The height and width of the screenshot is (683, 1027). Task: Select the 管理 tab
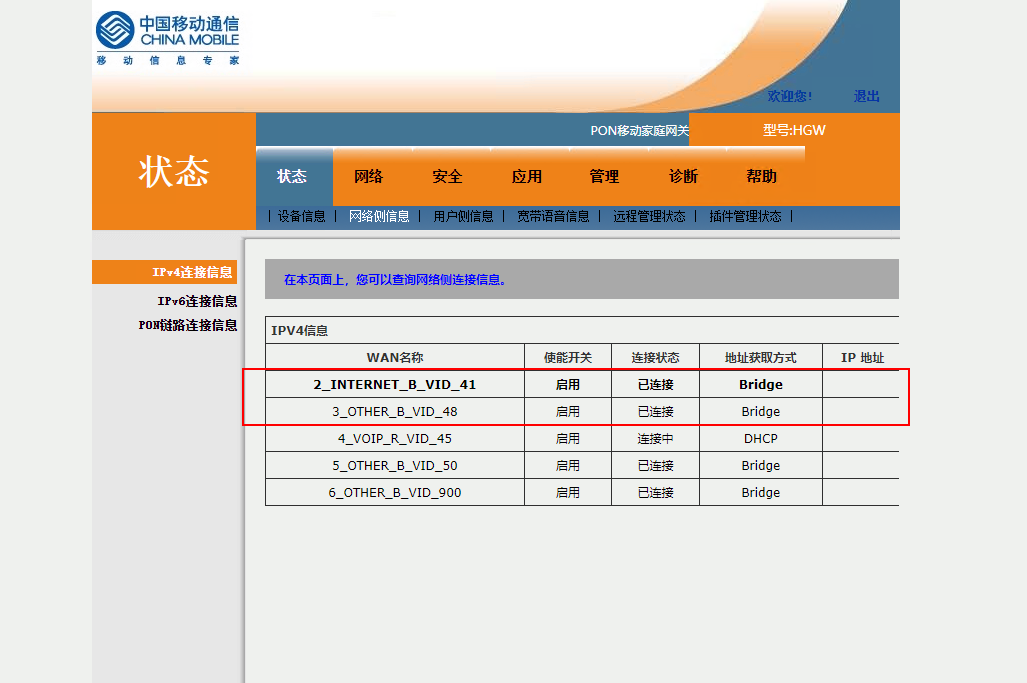point(604,177)
